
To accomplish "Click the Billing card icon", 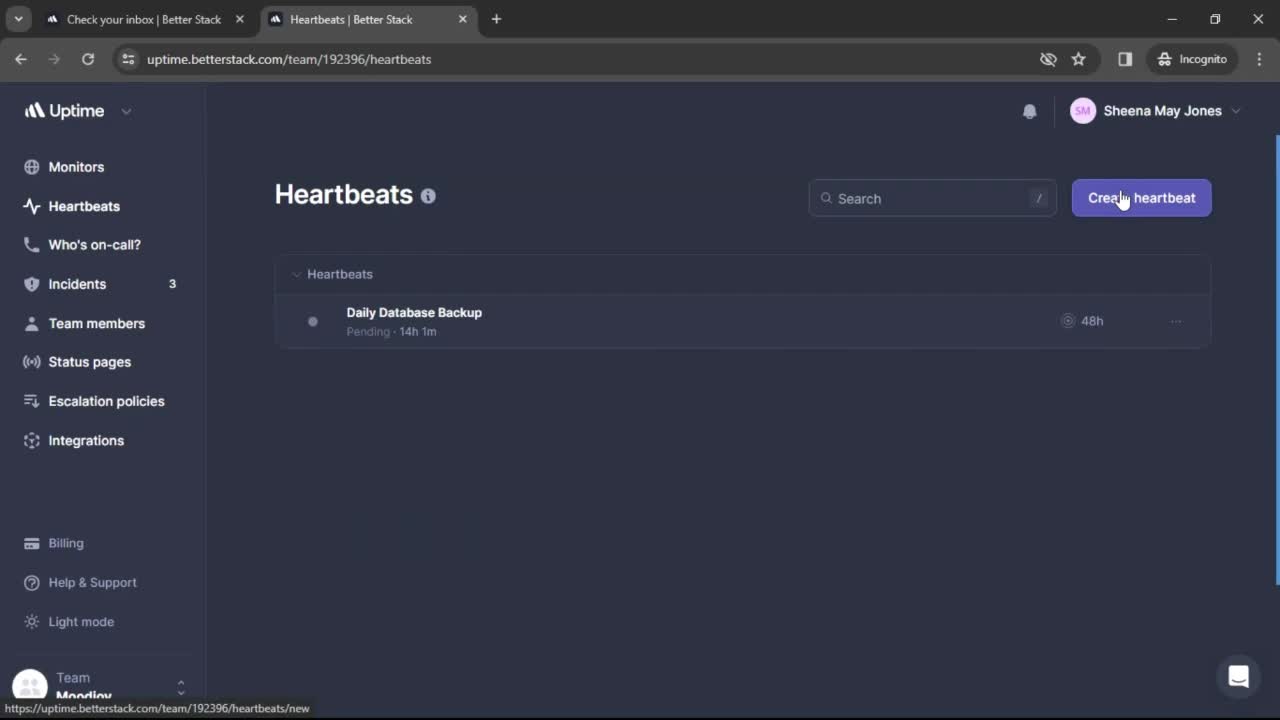I will click(32, 543).
